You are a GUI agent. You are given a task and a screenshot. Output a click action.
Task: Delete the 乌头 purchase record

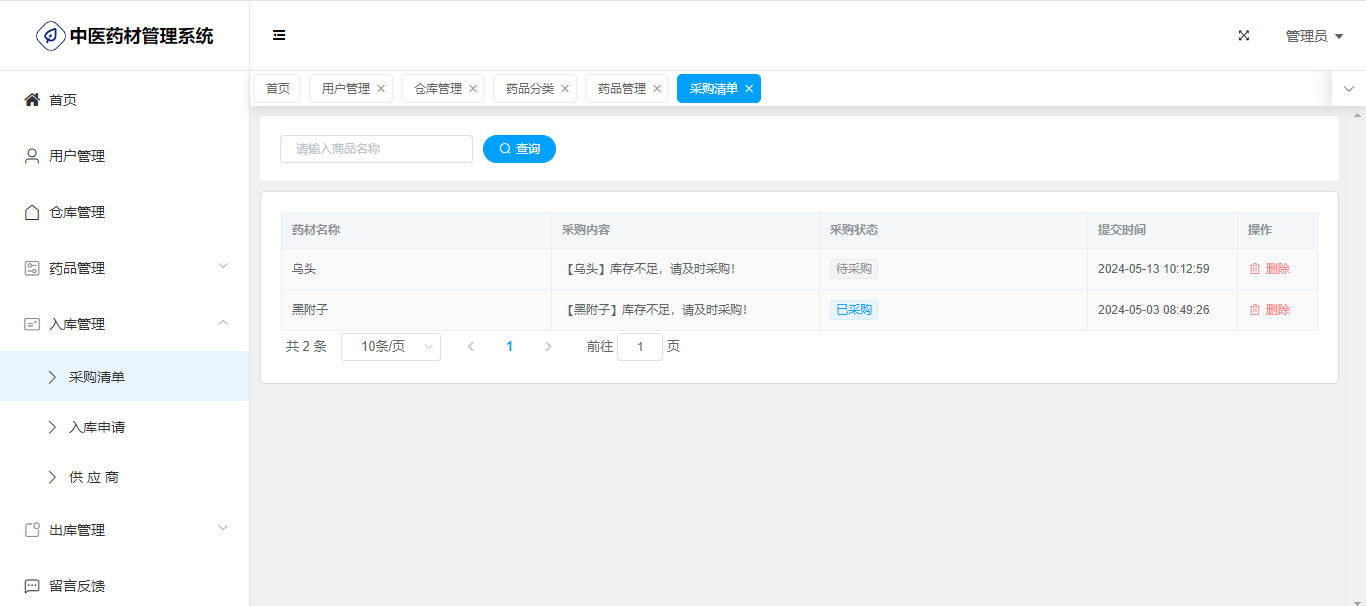click(x=1269, y=269)
